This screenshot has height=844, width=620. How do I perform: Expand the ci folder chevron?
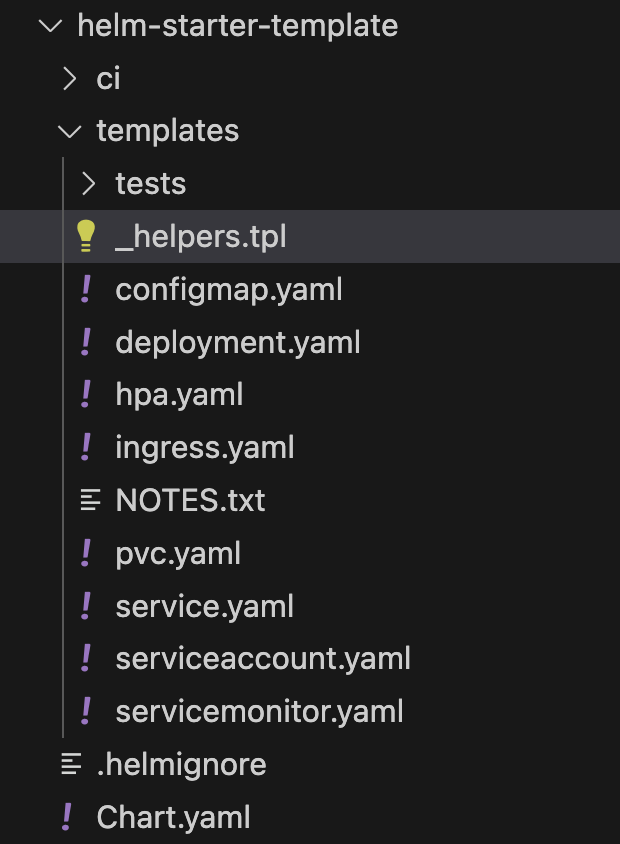pyautogui.click(x=69, y=79)
